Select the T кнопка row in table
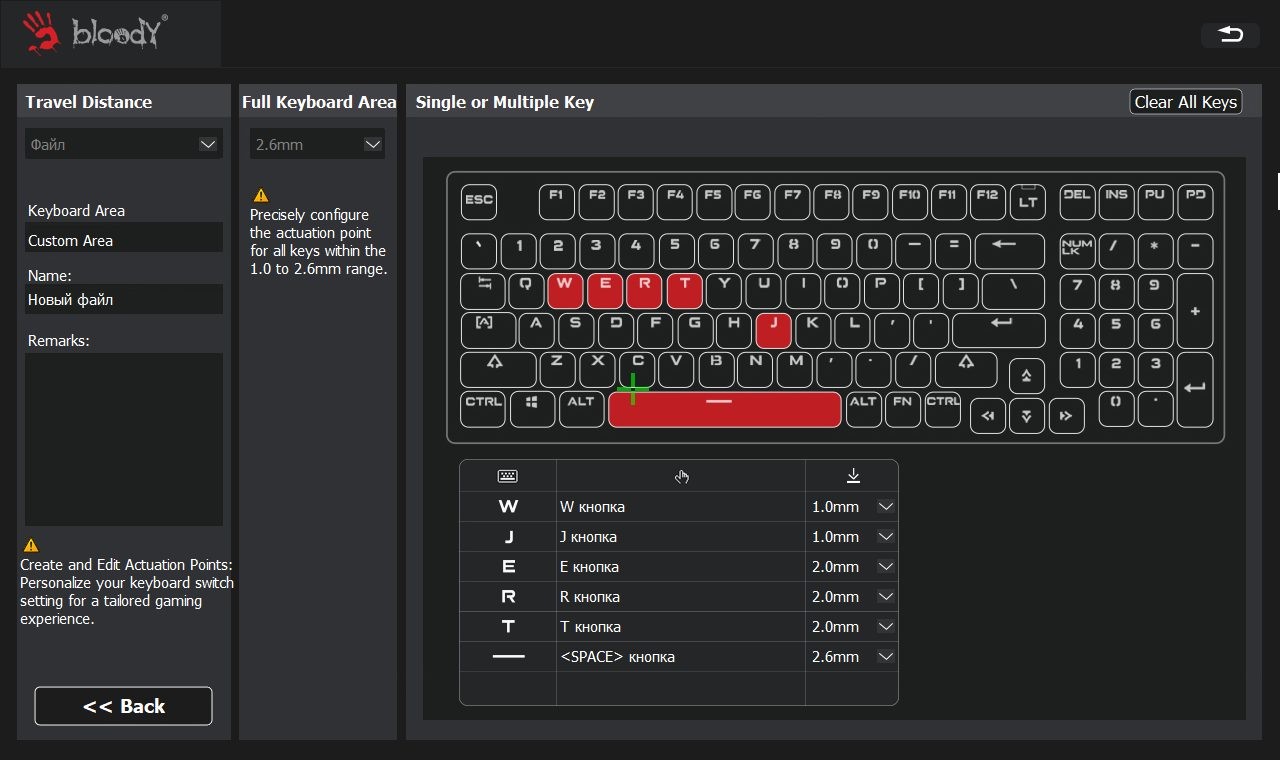Image resolution: width=1280 pixels, height=760 pixels. tap(680, 627)
